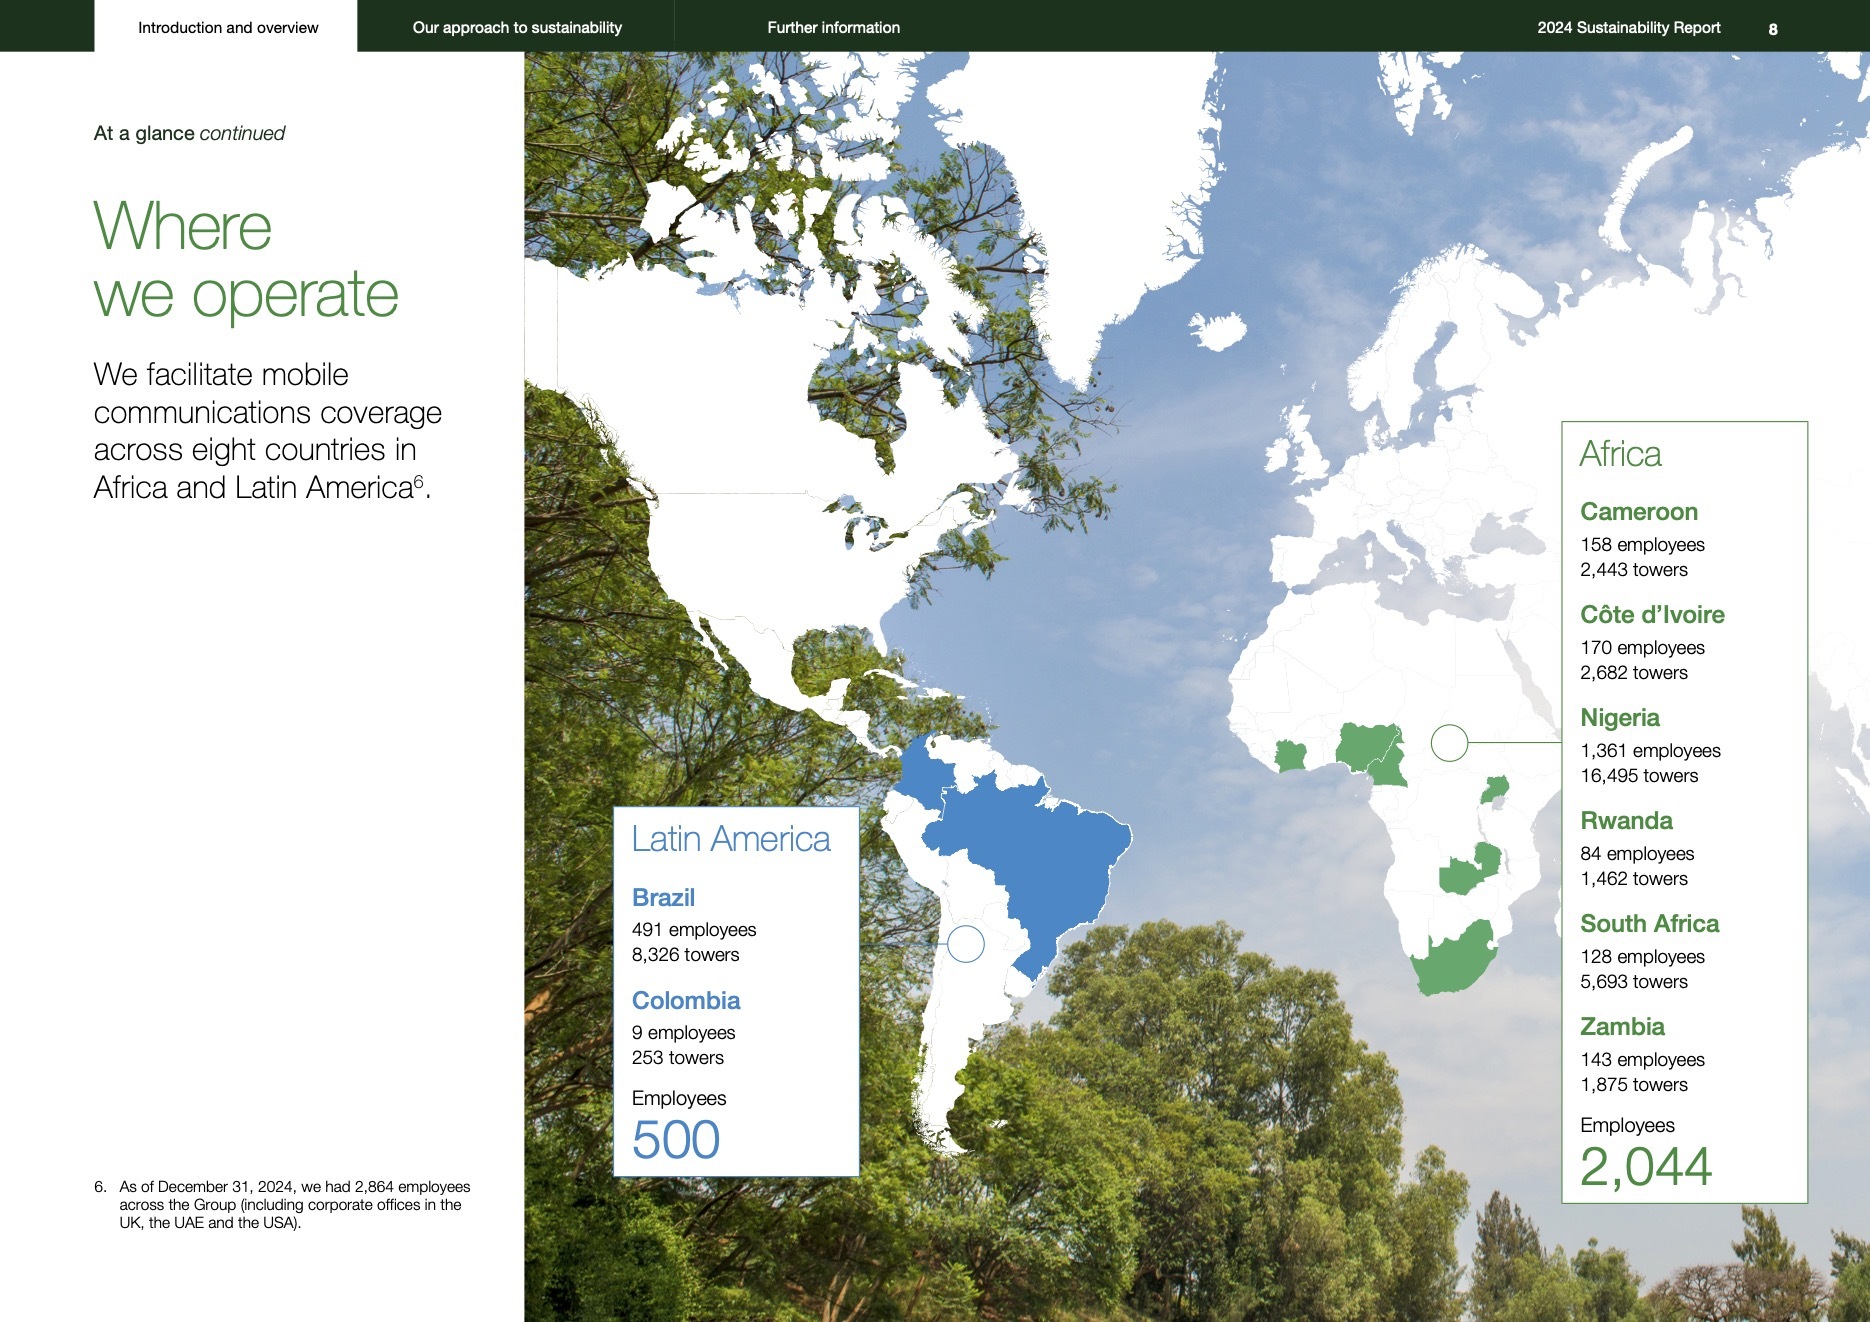Open the Our approach to sustainability section

(x=517, y=27)
